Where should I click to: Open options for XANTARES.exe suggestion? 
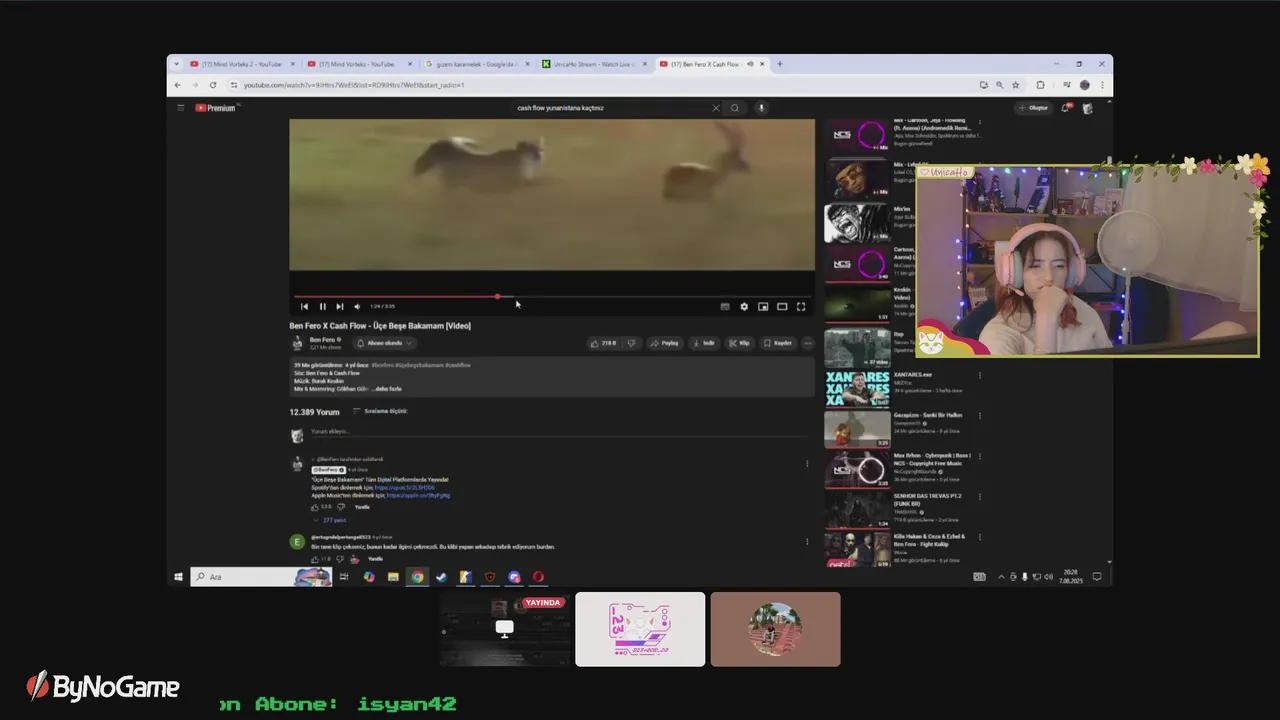980,376
